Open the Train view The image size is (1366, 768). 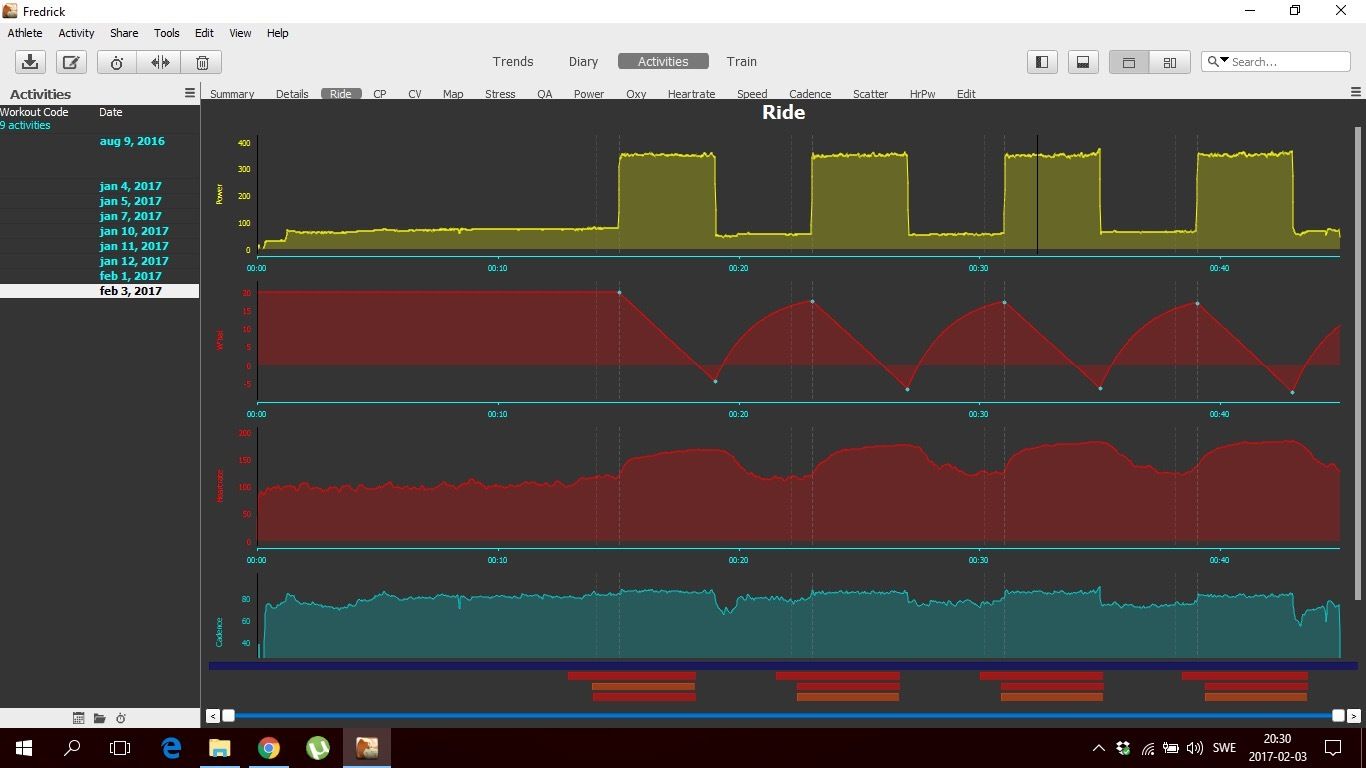pyautogui.click(x=741, y=61)
